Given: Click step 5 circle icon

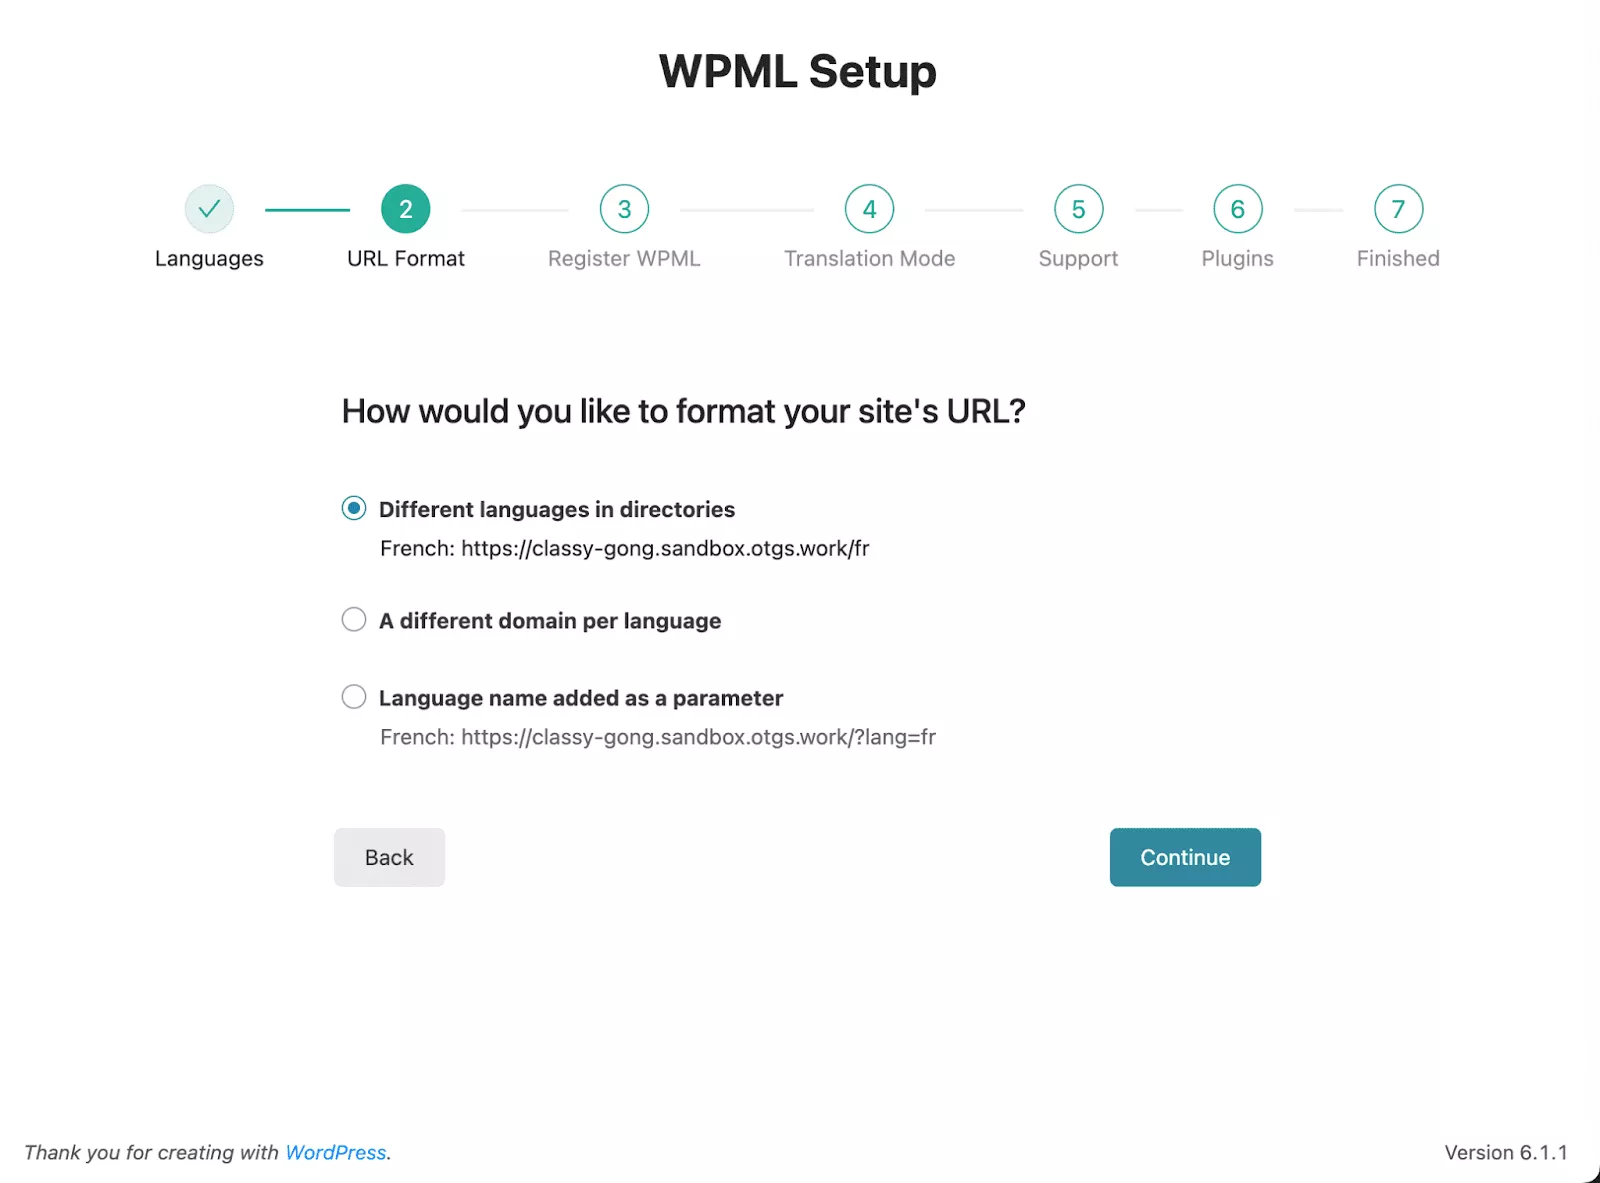Looking at the screenshot, I should tap(1078, 209).
